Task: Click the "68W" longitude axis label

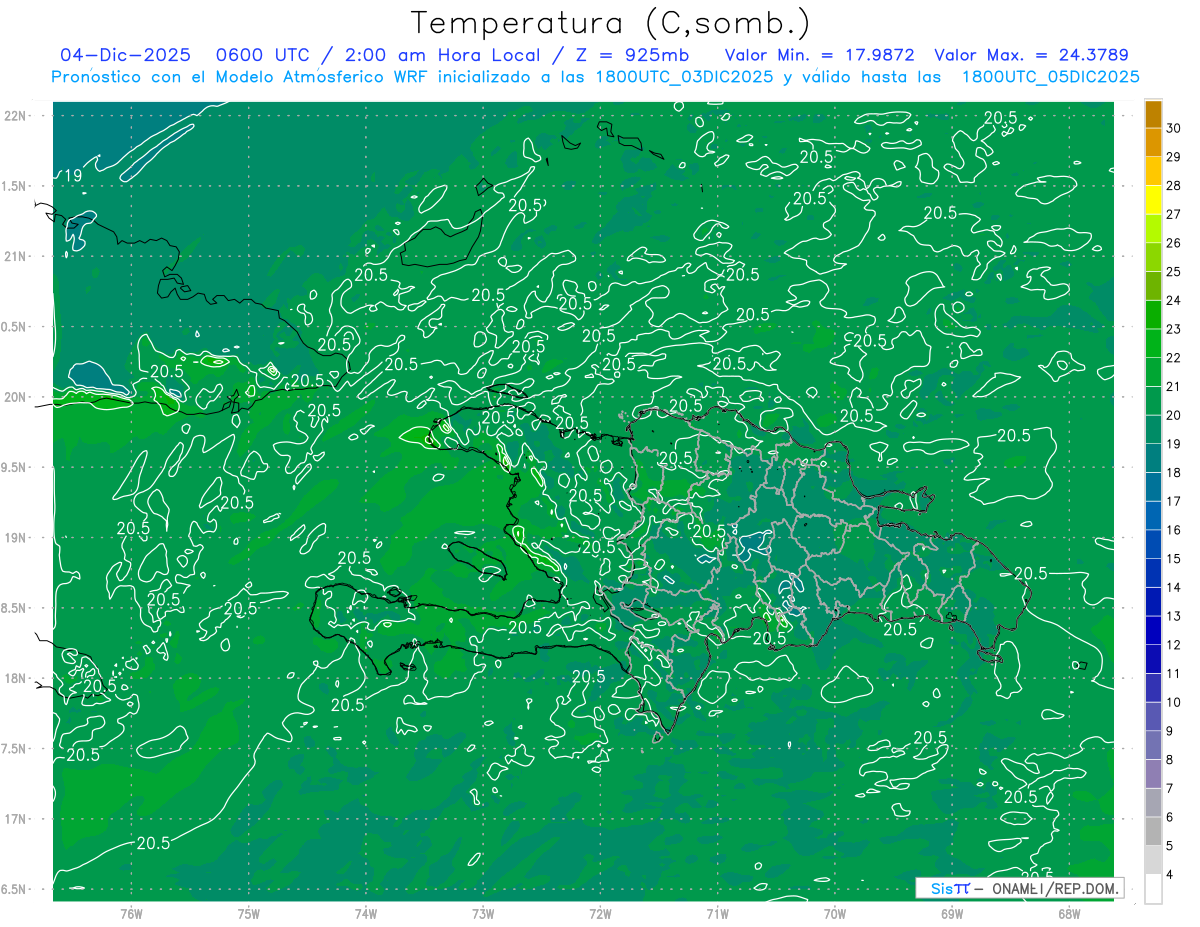Action: click(x=1068, y=913)
